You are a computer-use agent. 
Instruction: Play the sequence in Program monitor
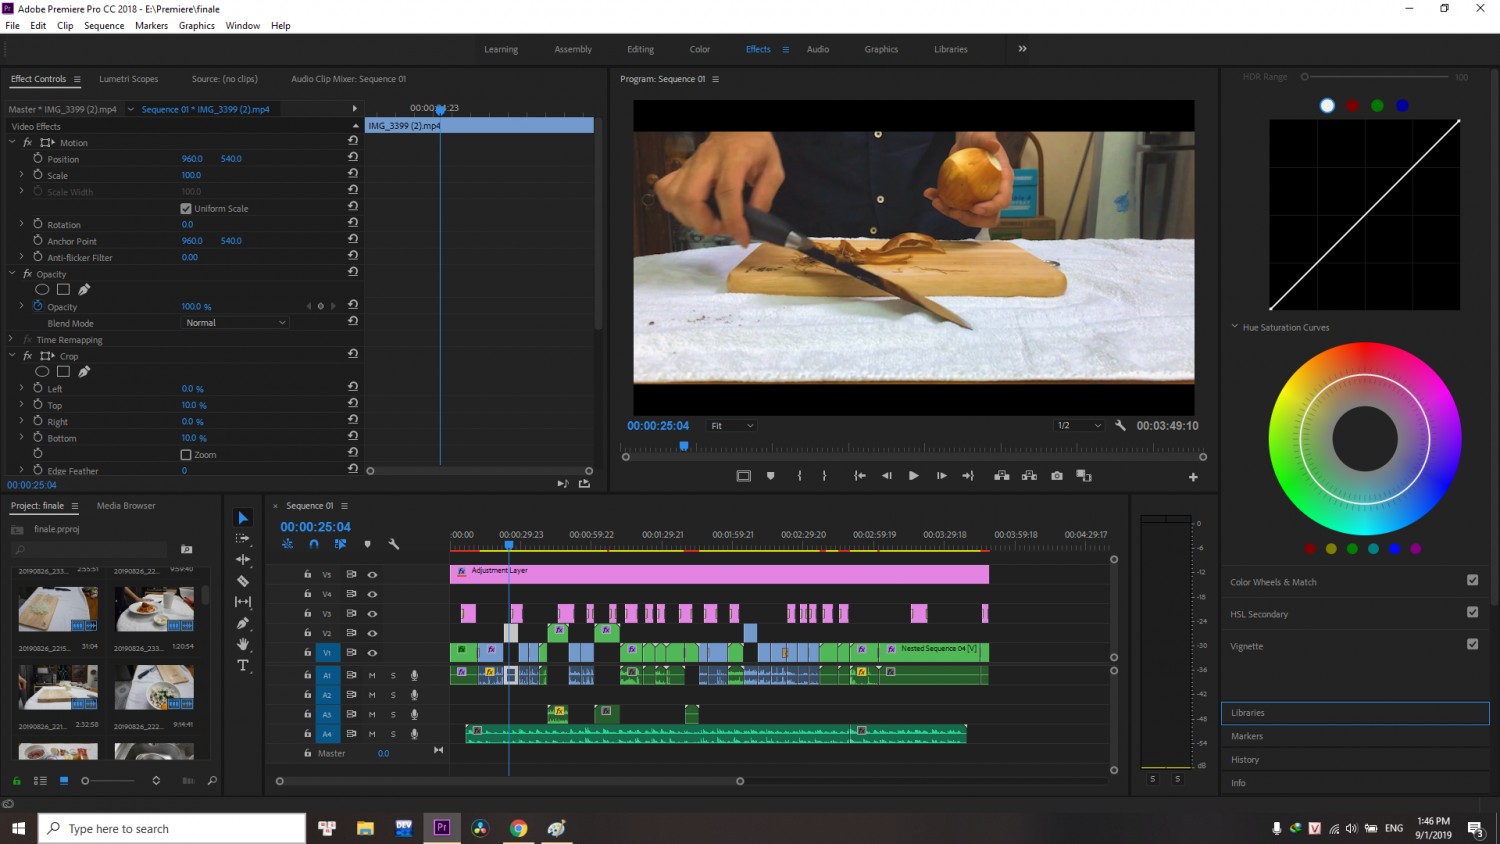pyautogui.click(x=913, y=476)
